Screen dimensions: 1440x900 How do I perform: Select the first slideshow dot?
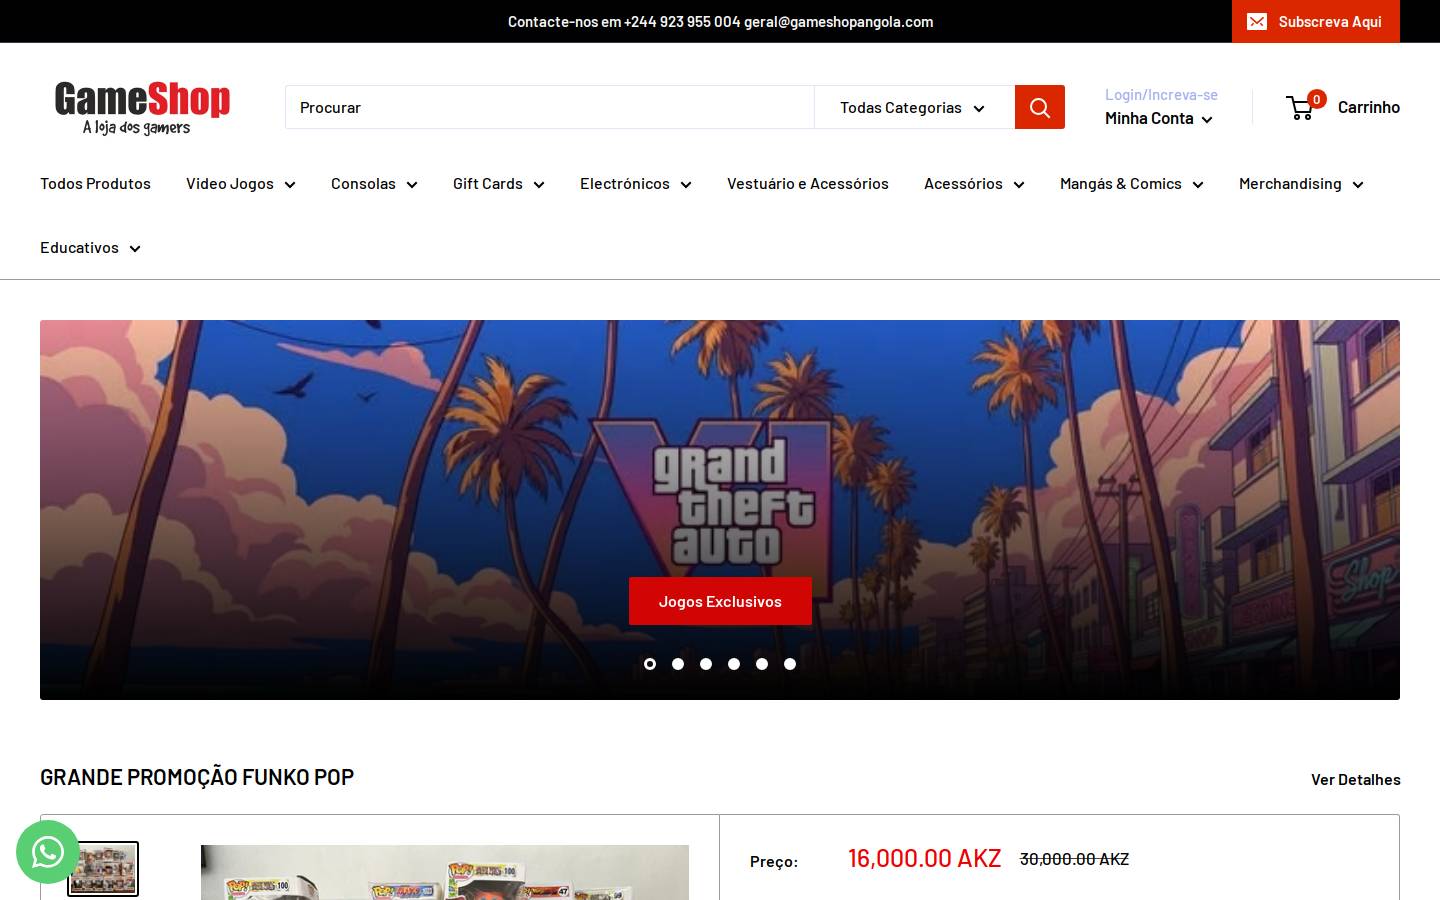point(650,664)
